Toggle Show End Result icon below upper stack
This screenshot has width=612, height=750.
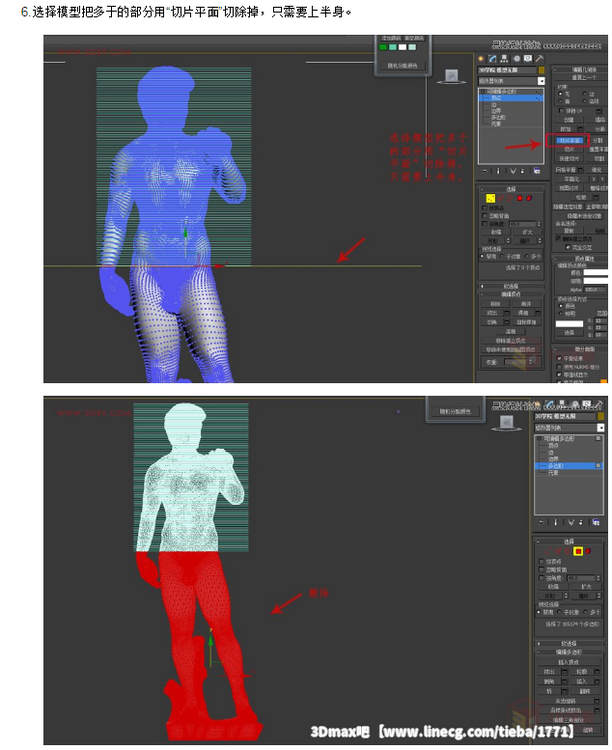(x=498, y=171)
